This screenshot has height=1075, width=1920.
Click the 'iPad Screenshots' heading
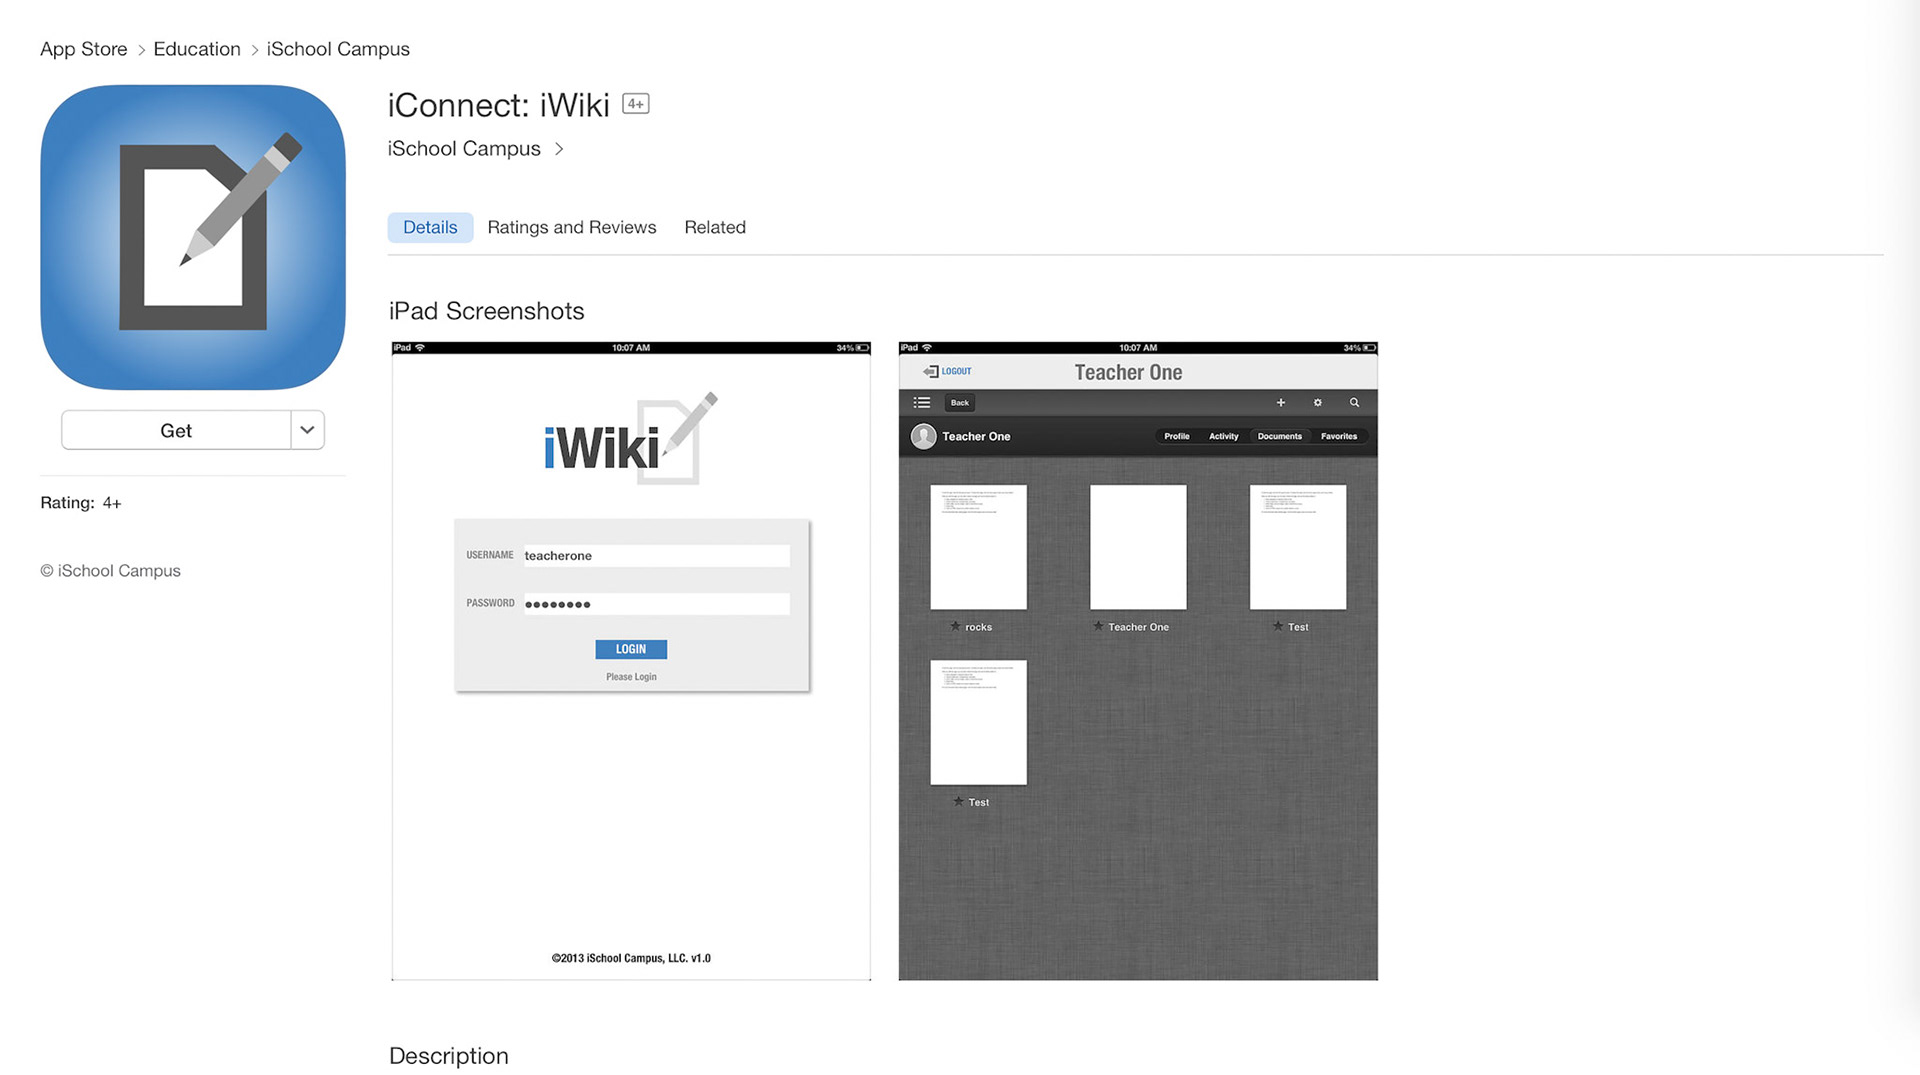(x=486, y=311)
